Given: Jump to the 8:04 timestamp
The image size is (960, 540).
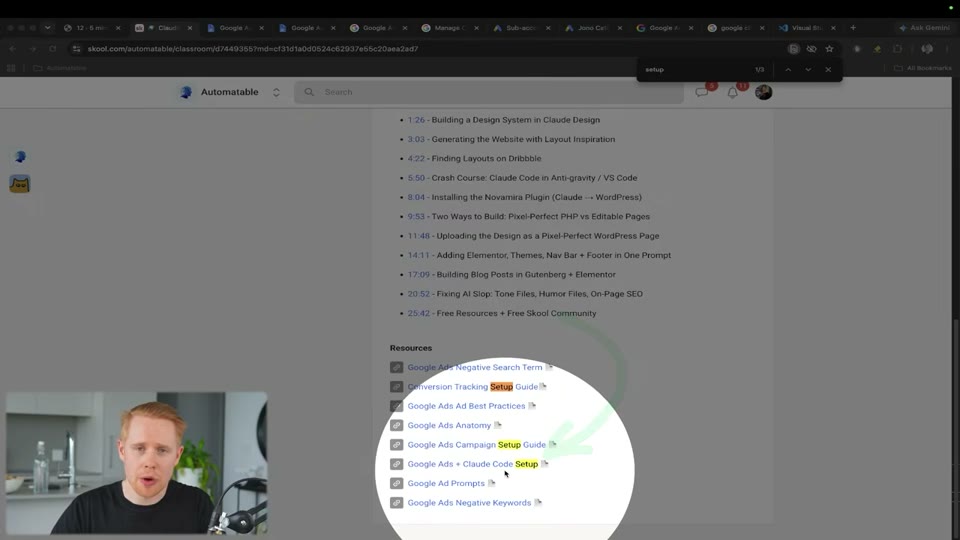Looking at the screenshot, I should [416, 197].
